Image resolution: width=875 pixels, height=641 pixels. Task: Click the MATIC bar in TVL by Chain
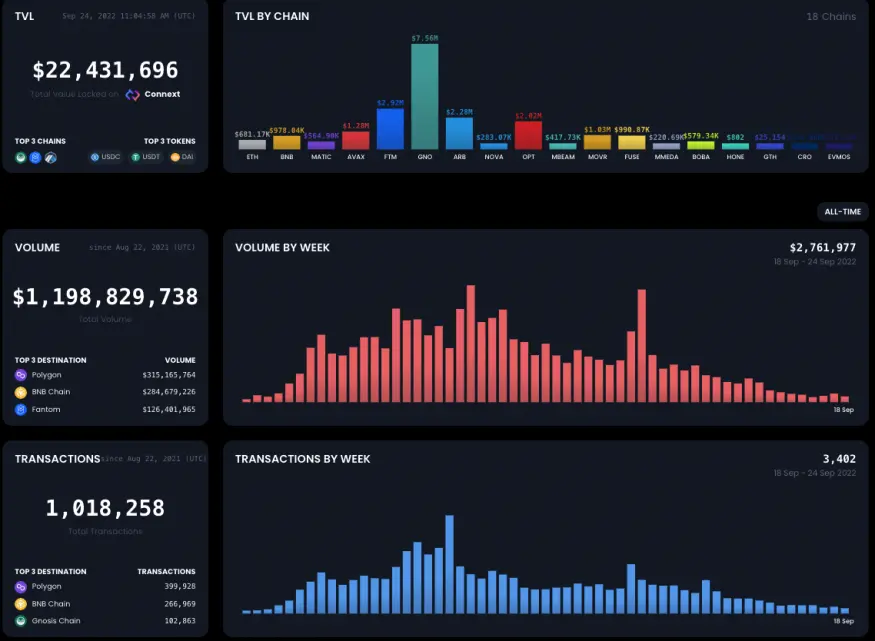tap(321, 146)
